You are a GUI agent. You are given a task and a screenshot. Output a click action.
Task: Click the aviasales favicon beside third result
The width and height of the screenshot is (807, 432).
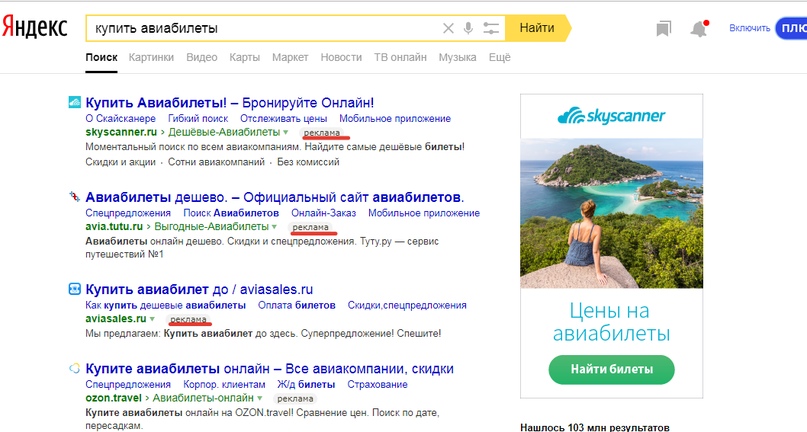pyautogui.click(x=75, y=288)
